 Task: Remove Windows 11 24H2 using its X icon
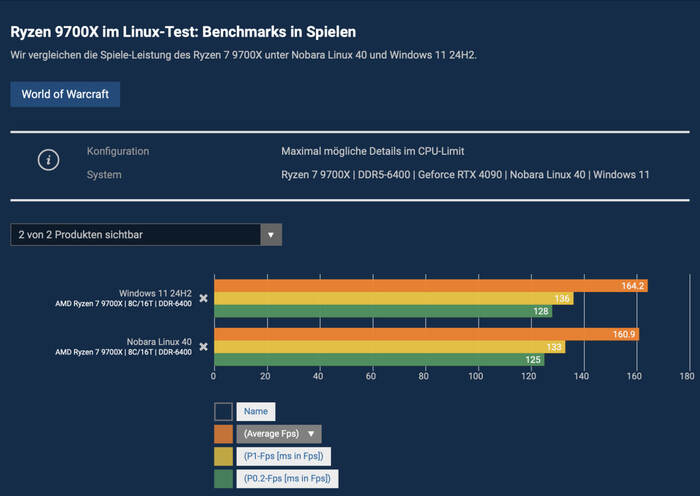203,298
